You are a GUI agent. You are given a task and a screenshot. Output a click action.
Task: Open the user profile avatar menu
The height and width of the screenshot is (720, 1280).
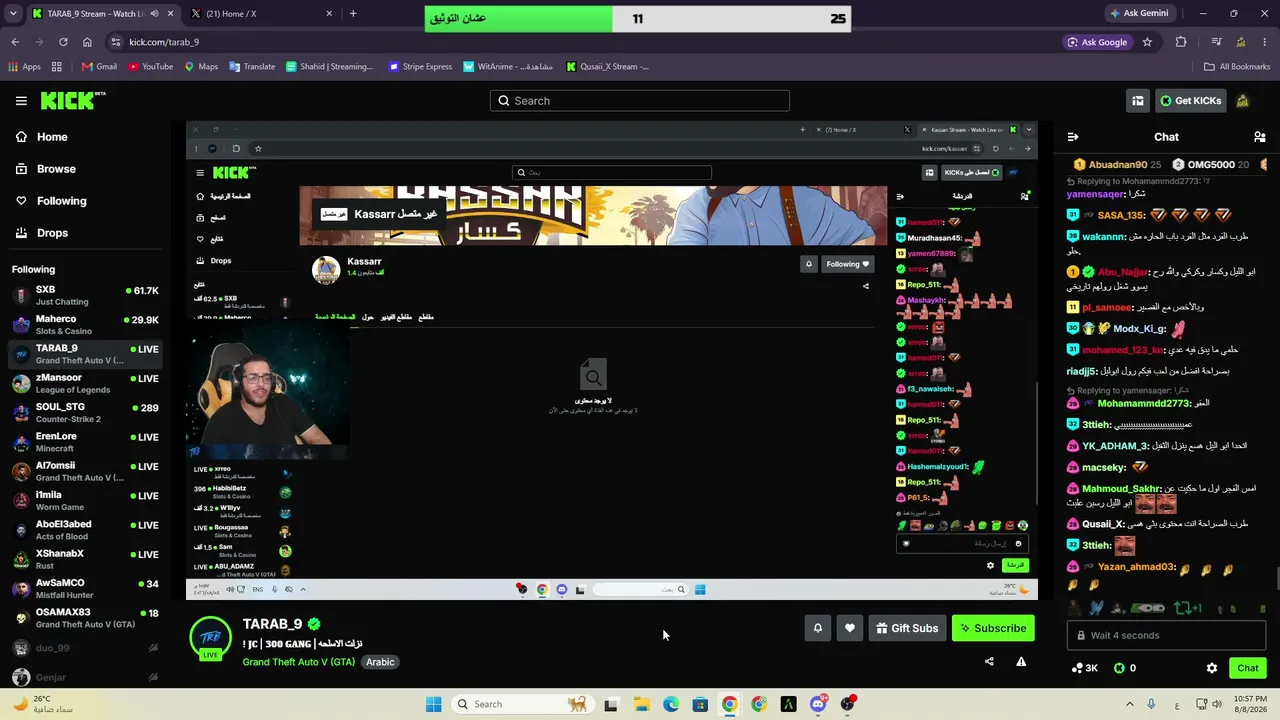click(x=1243, y=101)
